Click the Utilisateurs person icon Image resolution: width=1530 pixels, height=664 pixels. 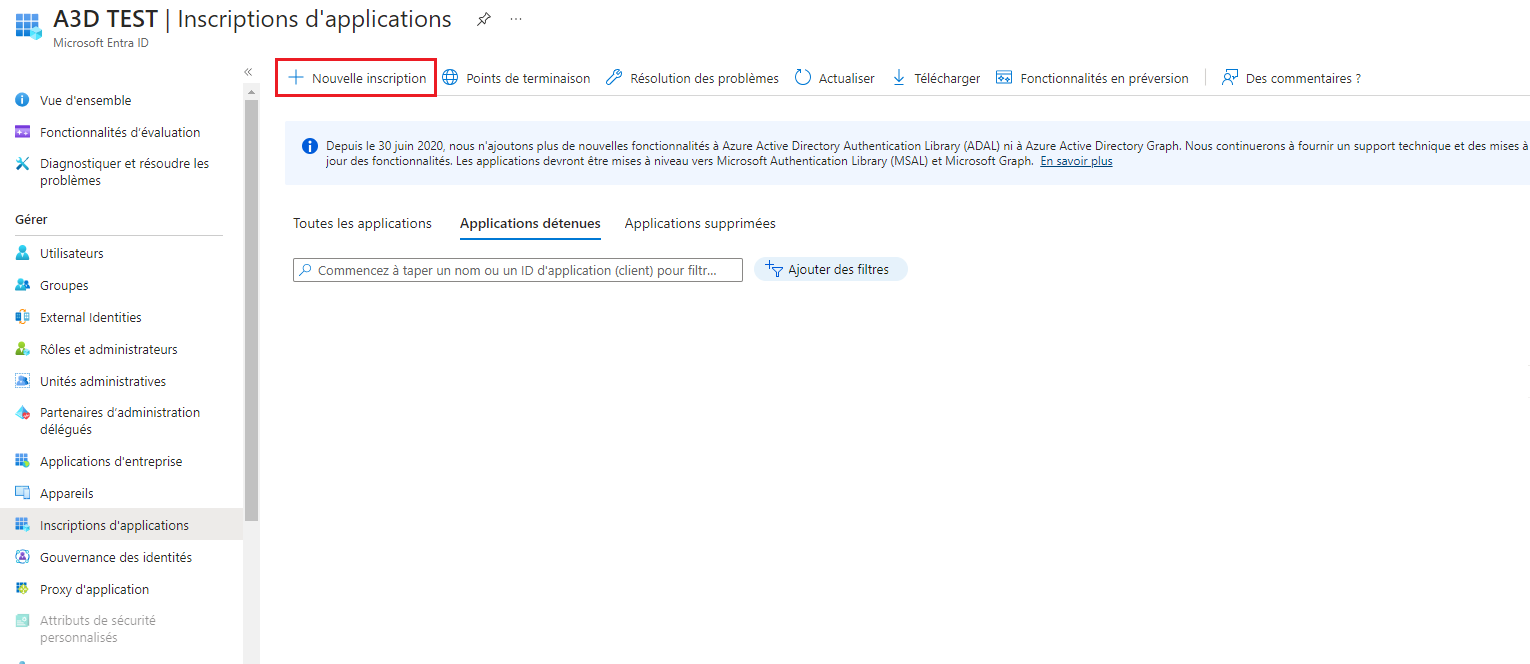coord(22,253)
